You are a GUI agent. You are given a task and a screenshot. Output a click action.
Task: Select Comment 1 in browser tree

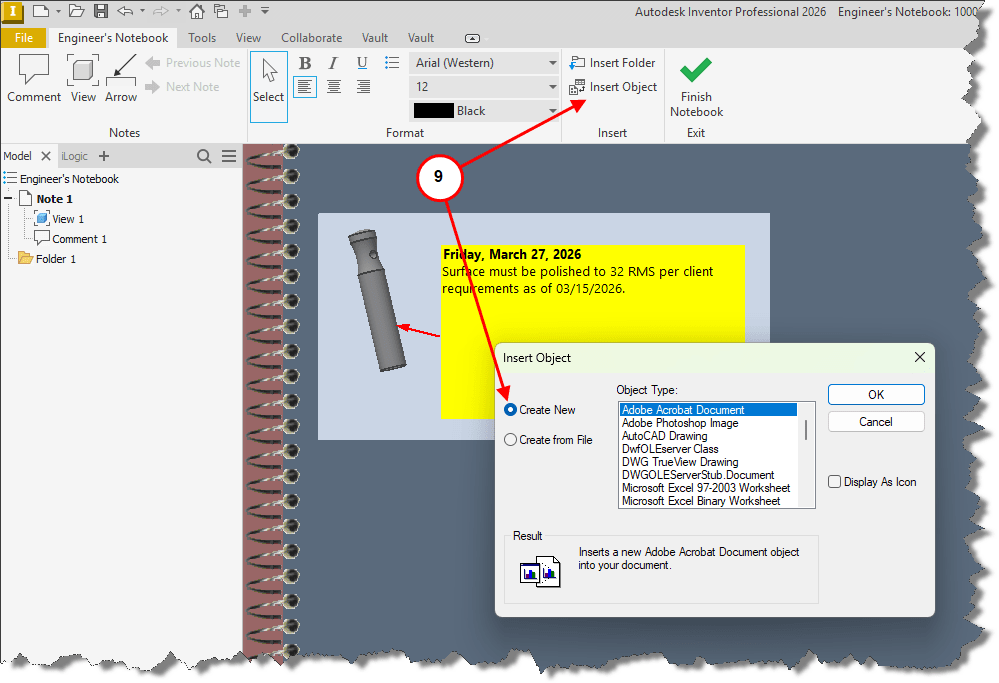79,239
